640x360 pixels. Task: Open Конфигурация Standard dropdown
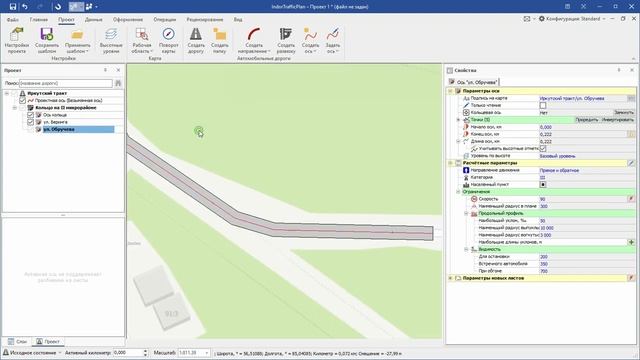click(572, 19)
